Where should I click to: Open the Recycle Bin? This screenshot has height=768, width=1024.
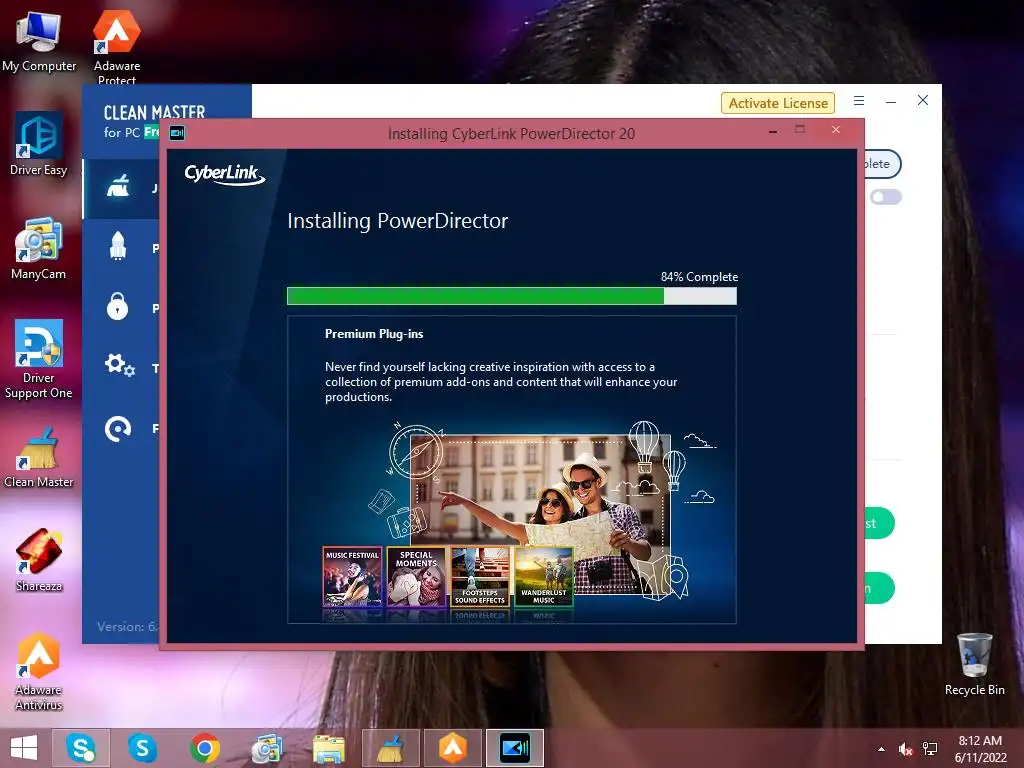point(974,664)
